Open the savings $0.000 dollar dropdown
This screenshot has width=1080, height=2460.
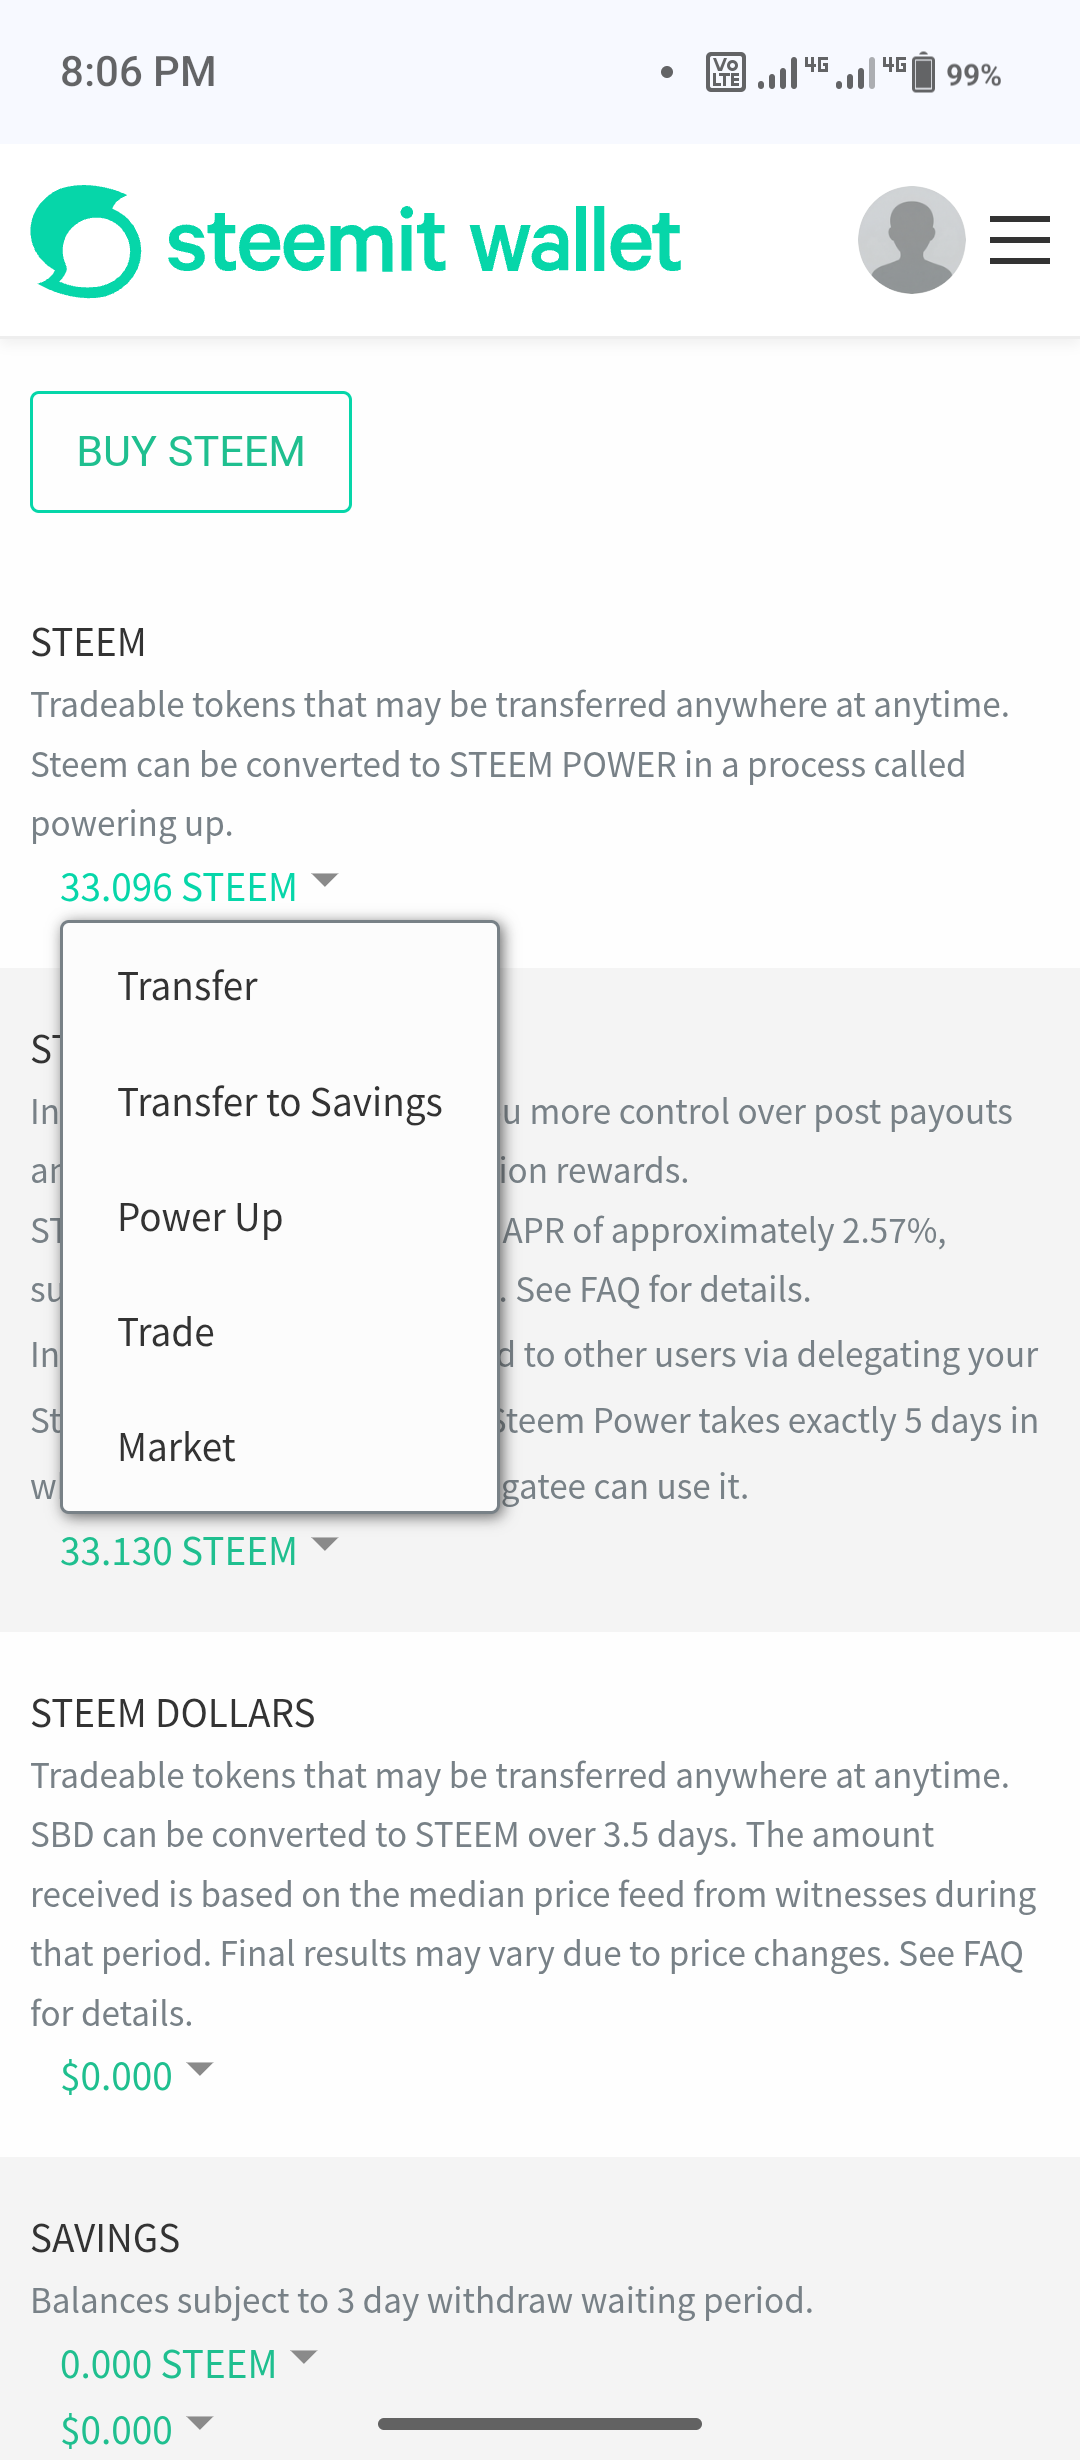pos(137,2429)
